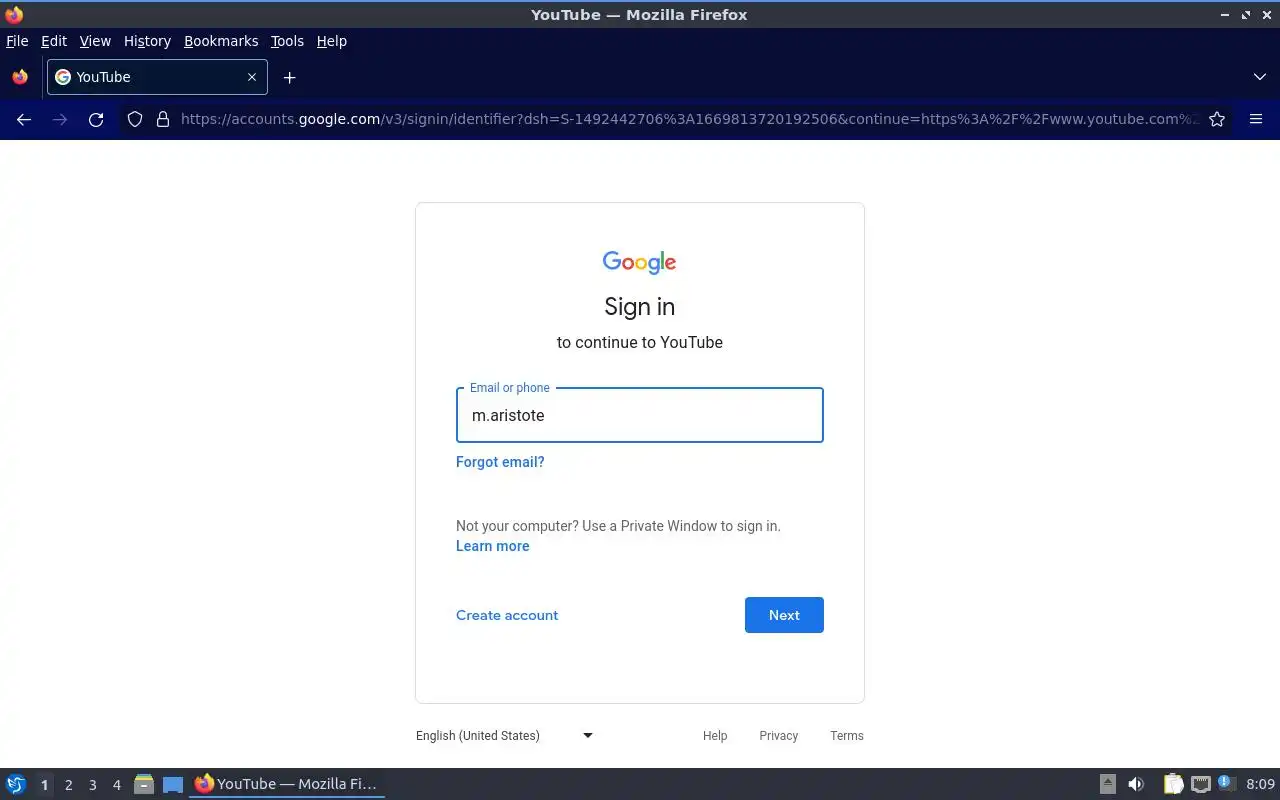Image resolution: width=1280 pixels, height=800 pixels.
Task: Switch to workspace 4
Action: pyautogui.click(x=116, y=785)
